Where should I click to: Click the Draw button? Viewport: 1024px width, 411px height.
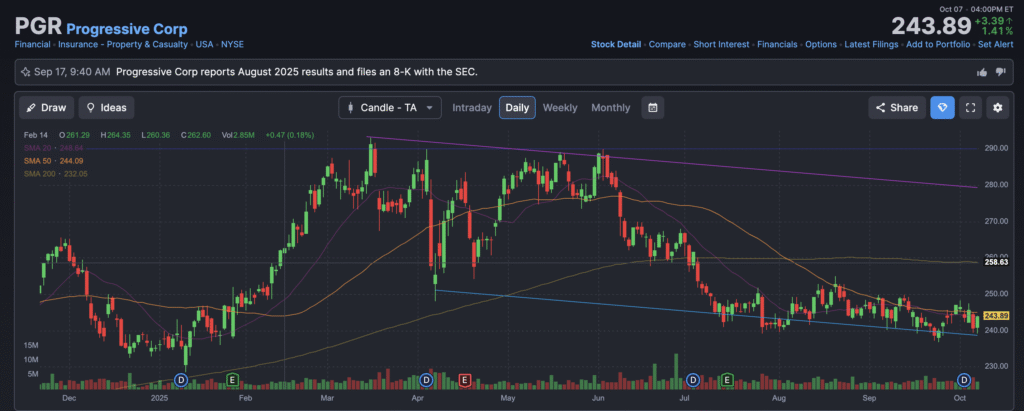[x=44, y=108]
